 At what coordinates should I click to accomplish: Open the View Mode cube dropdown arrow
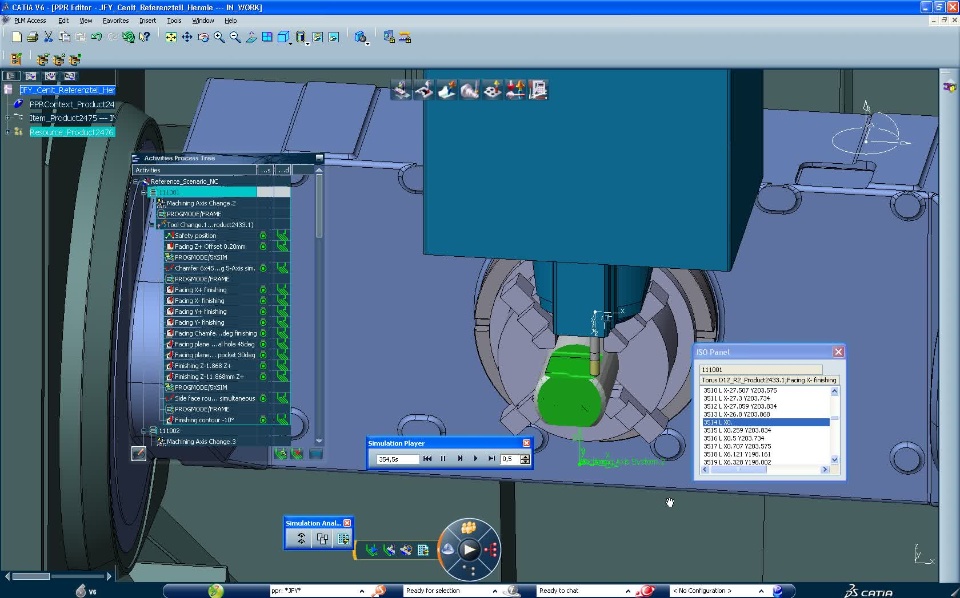point(290,43)
